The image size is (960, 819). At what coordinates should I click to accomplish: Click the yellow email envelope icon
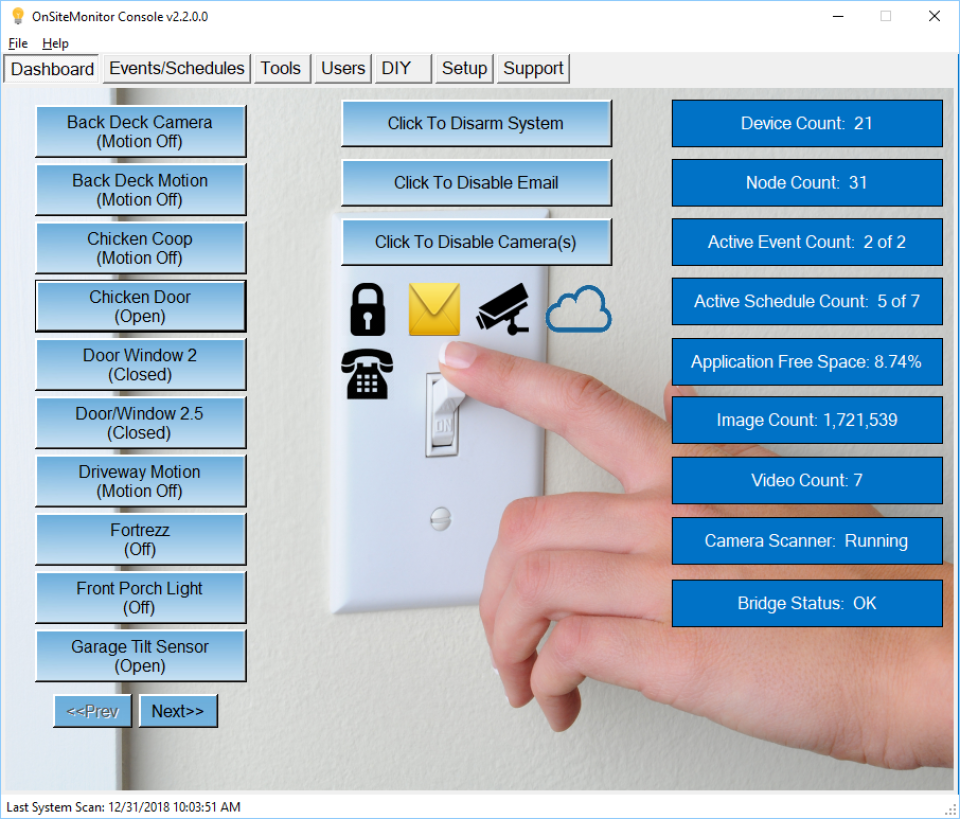pyautogui.click(x=434, y=308)
